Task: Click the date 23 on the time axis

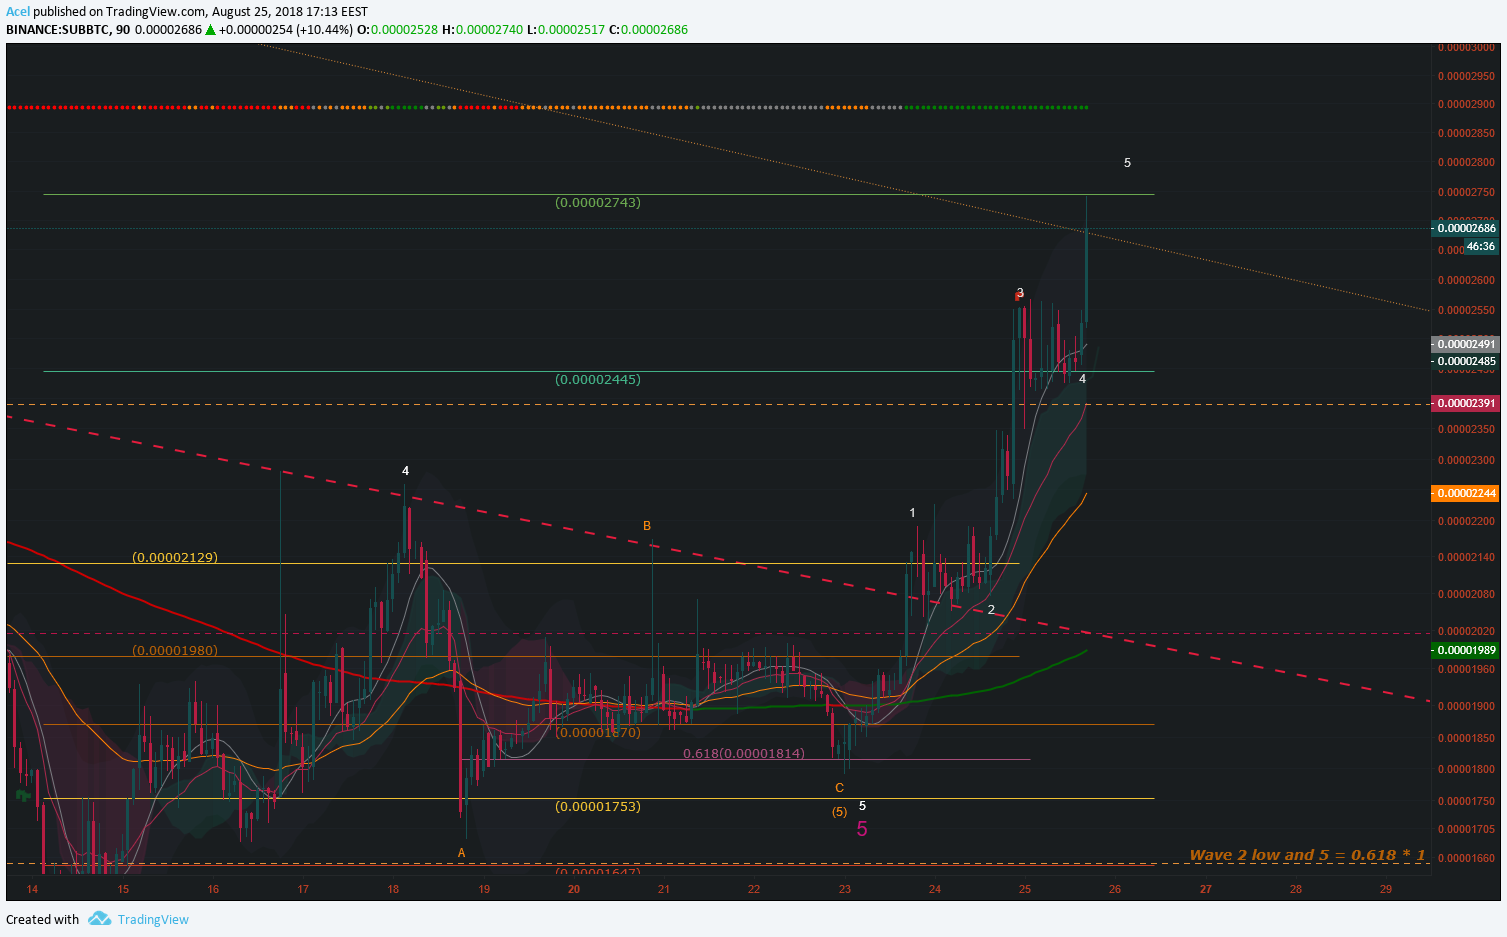Action: 845,889
